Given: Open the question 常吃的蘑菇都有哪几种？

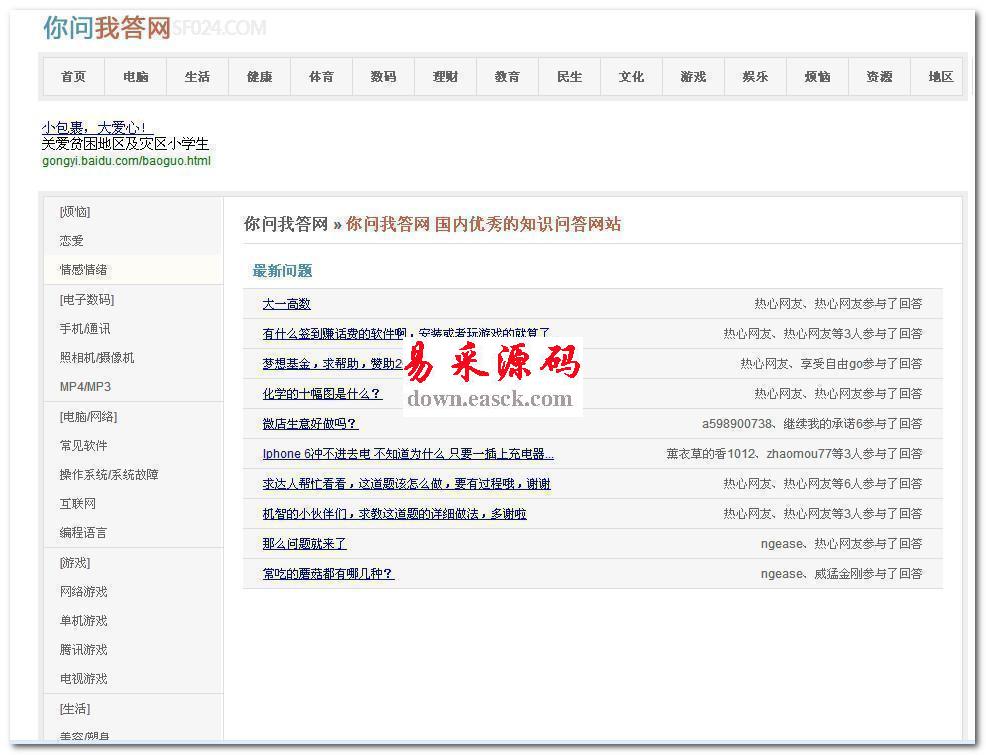Looking at the screenshot, I should click(328, 574).
